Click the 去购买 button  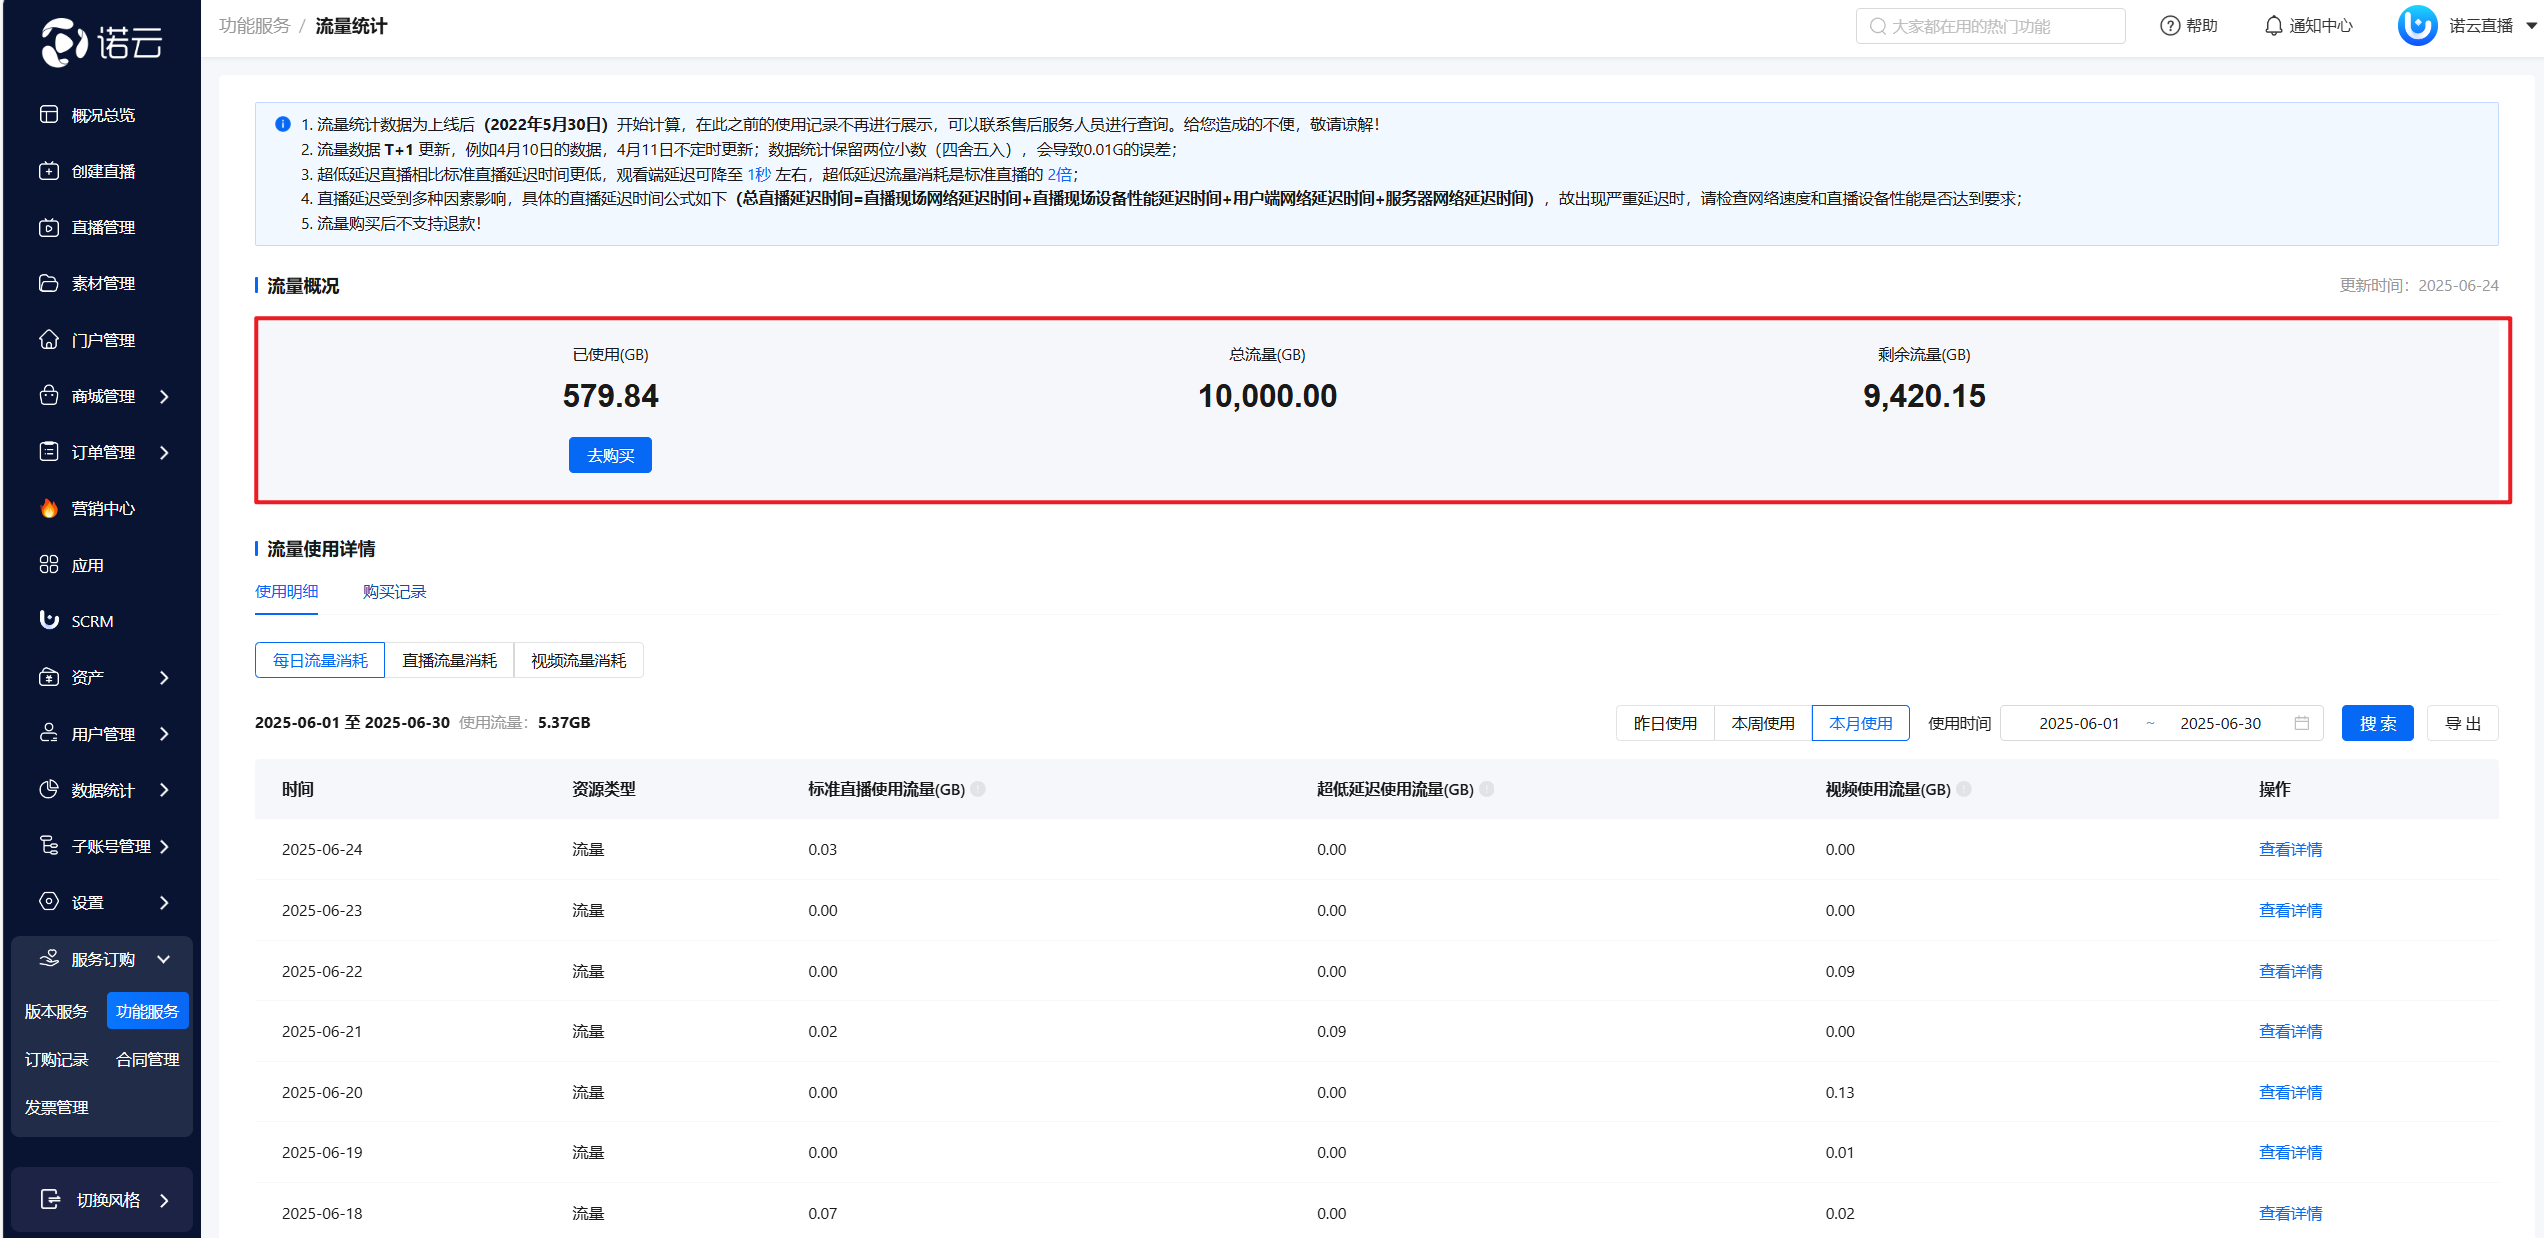pos(610,455)
